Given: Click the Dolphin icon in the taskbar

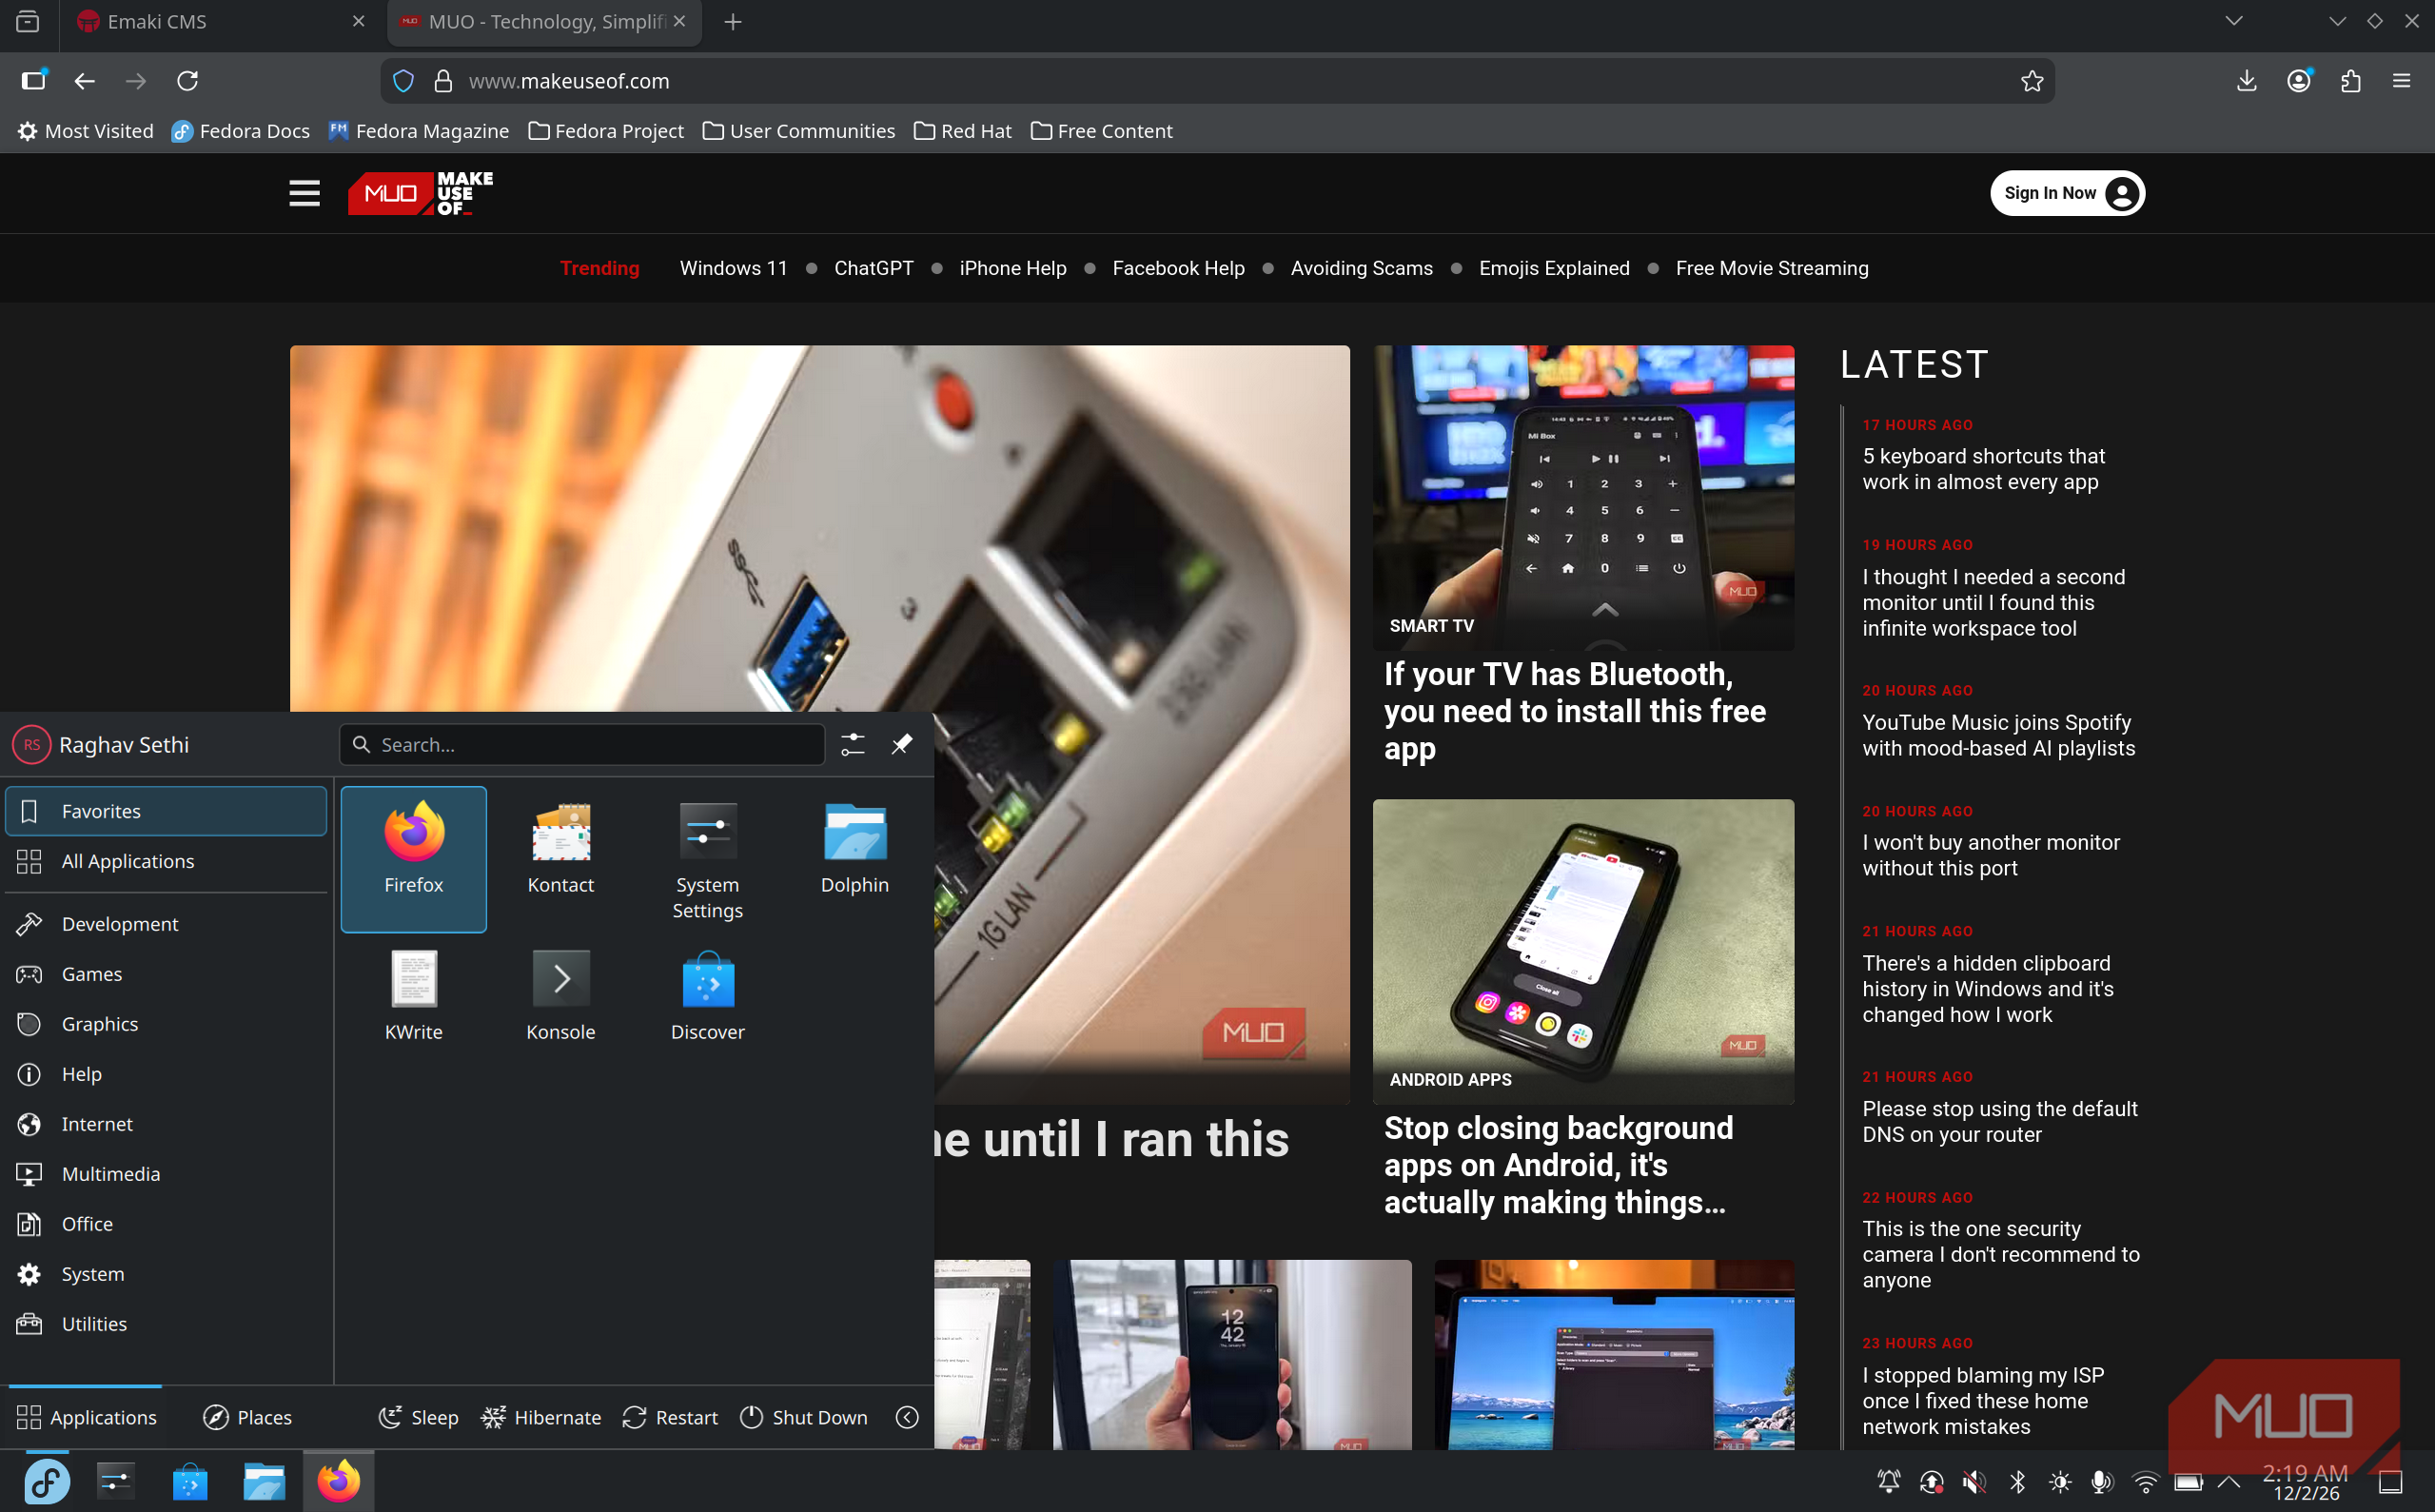Looking at the screenshot, I should click(264, 1482).
